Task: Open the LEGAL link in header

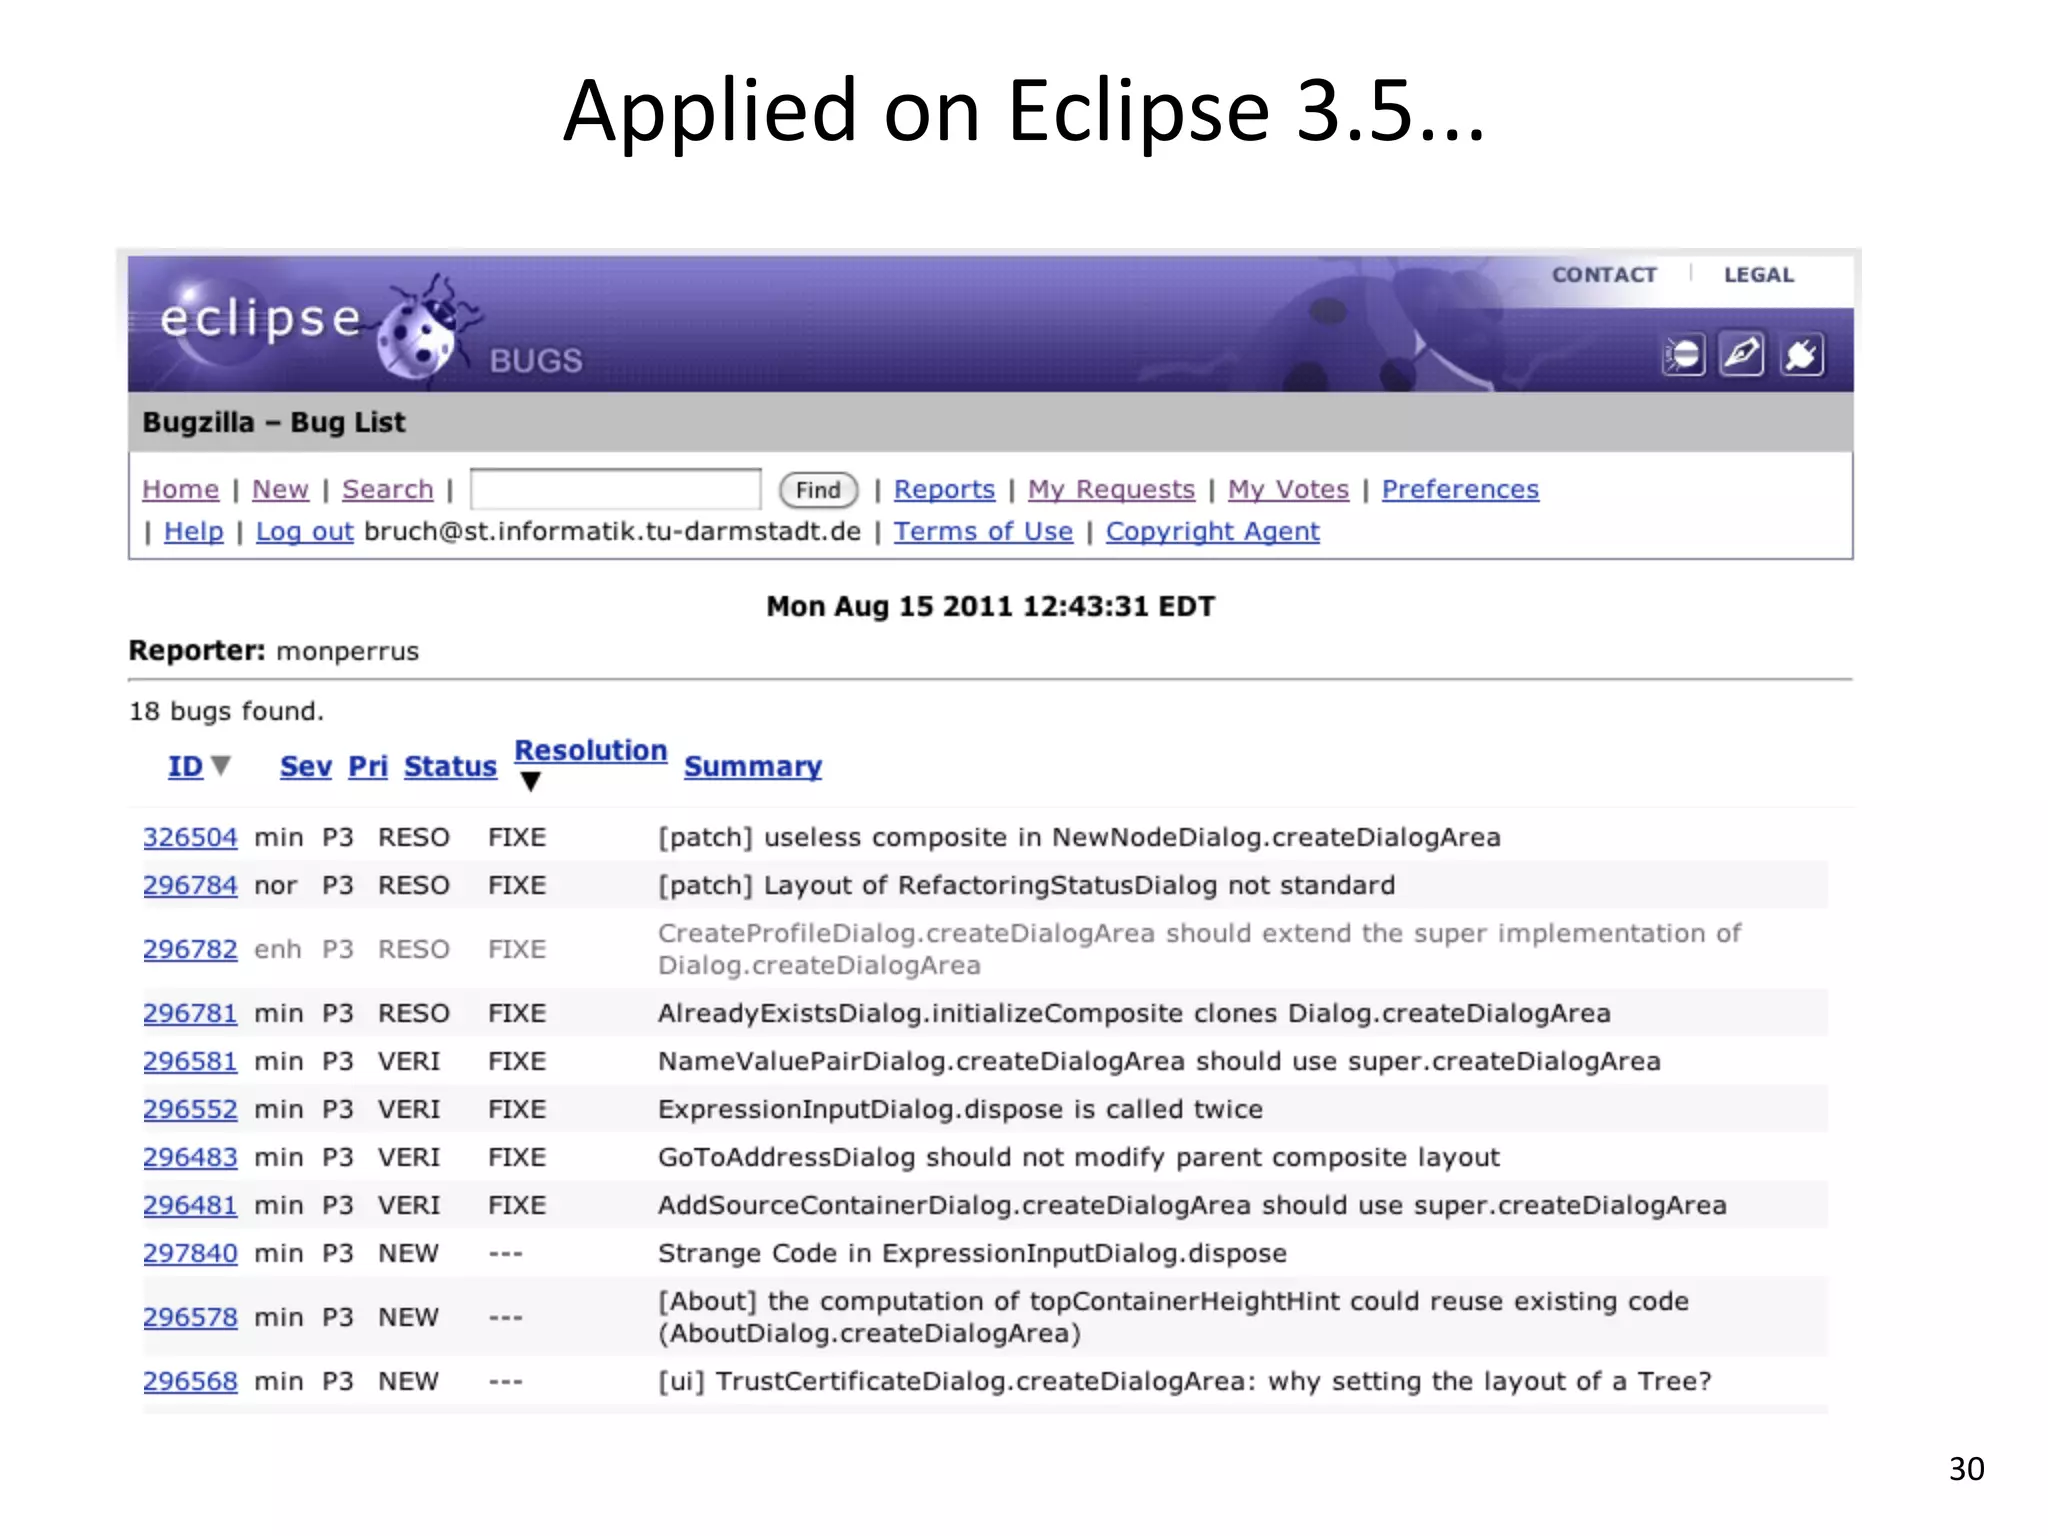Action: click(x=1759, y=274)
